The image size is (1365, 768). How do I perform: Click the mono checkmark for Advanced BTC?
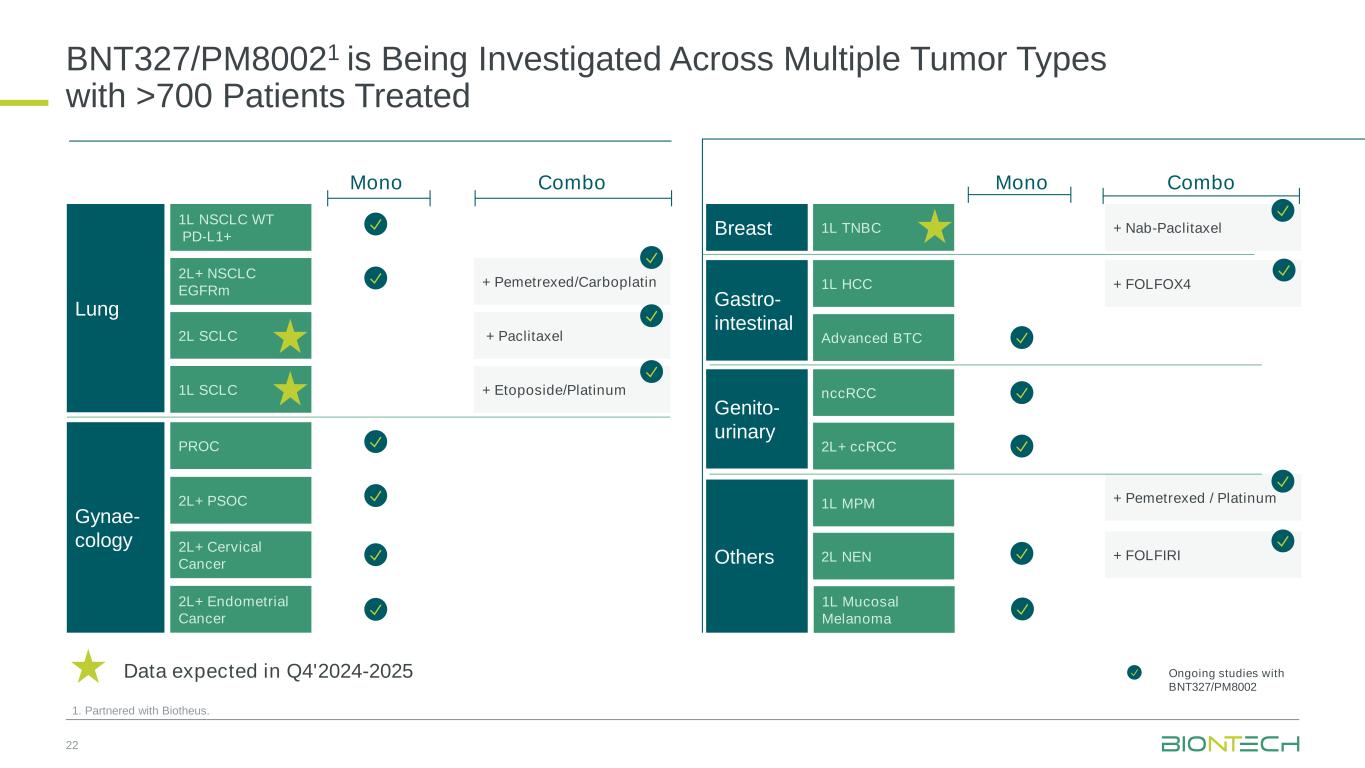[1022, 338]
